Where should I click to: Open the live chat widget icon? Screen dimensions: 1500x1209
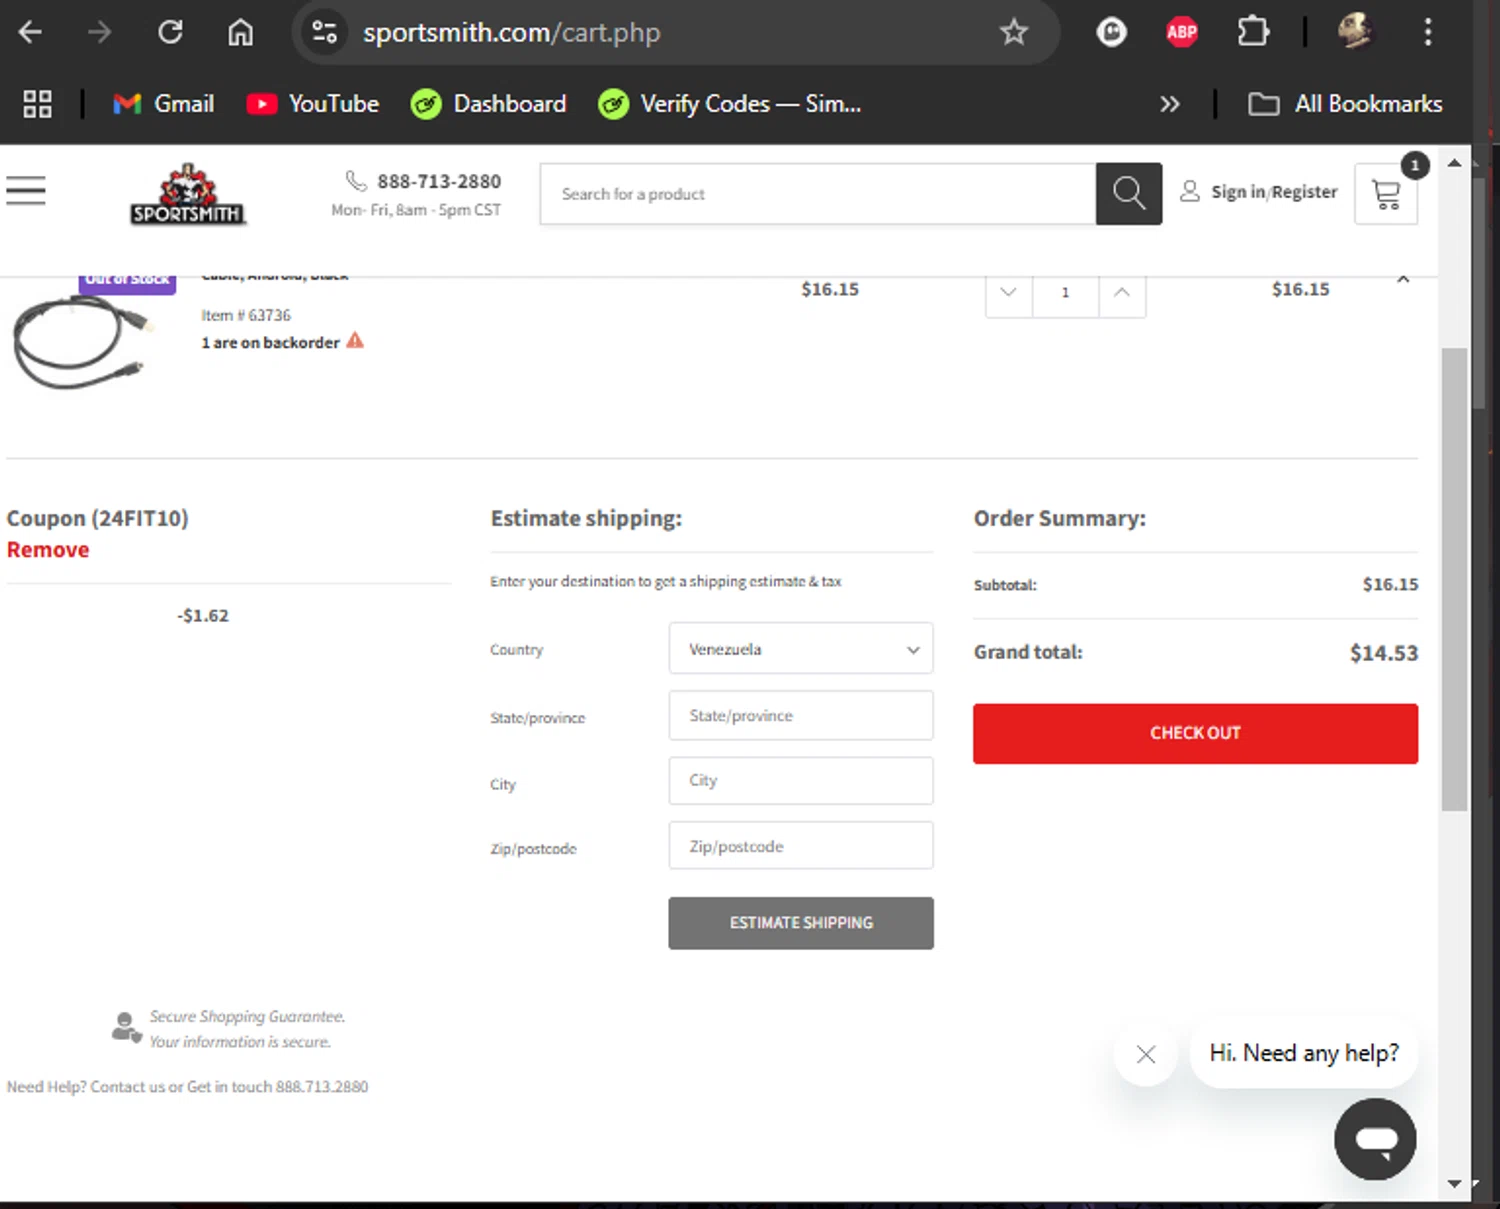(1375, 1139)
